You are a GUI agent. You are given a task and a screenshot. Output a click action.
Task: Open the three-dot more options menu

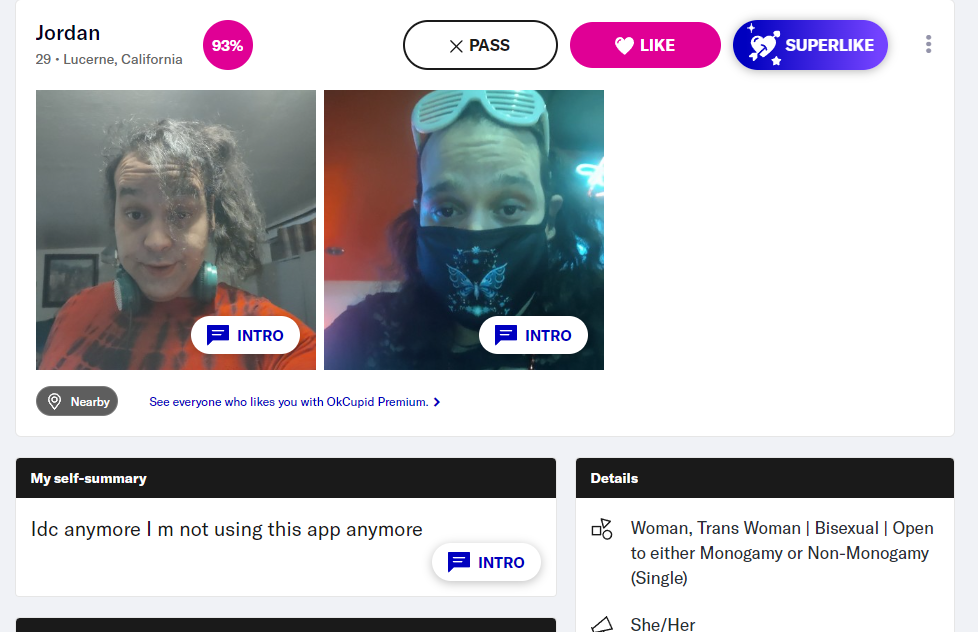tap(928, 44)
